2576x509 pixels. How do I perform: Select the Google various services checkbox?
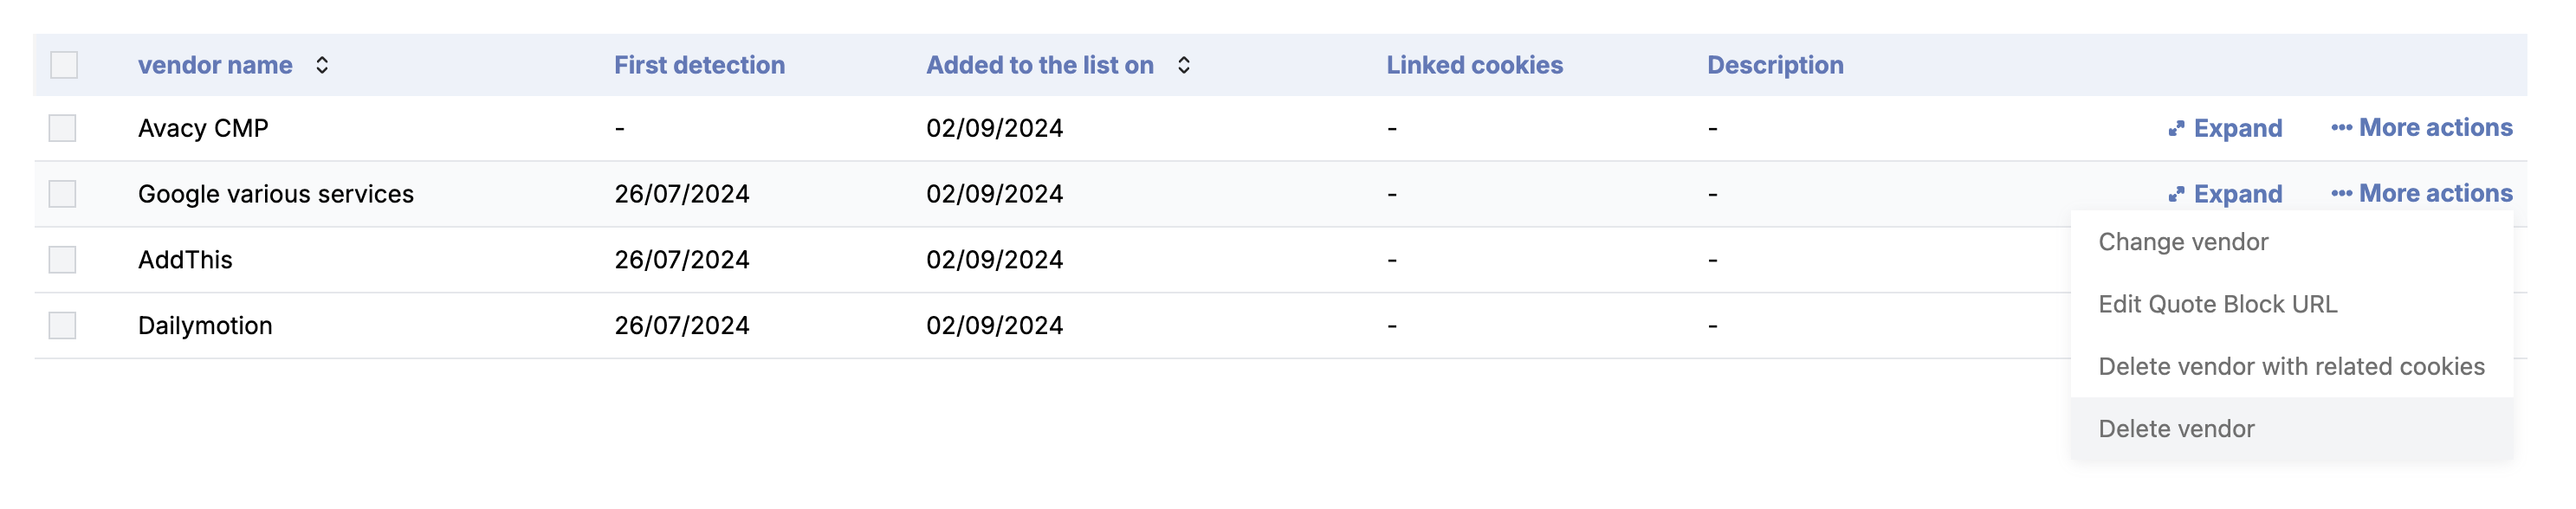tap(63, 194)
